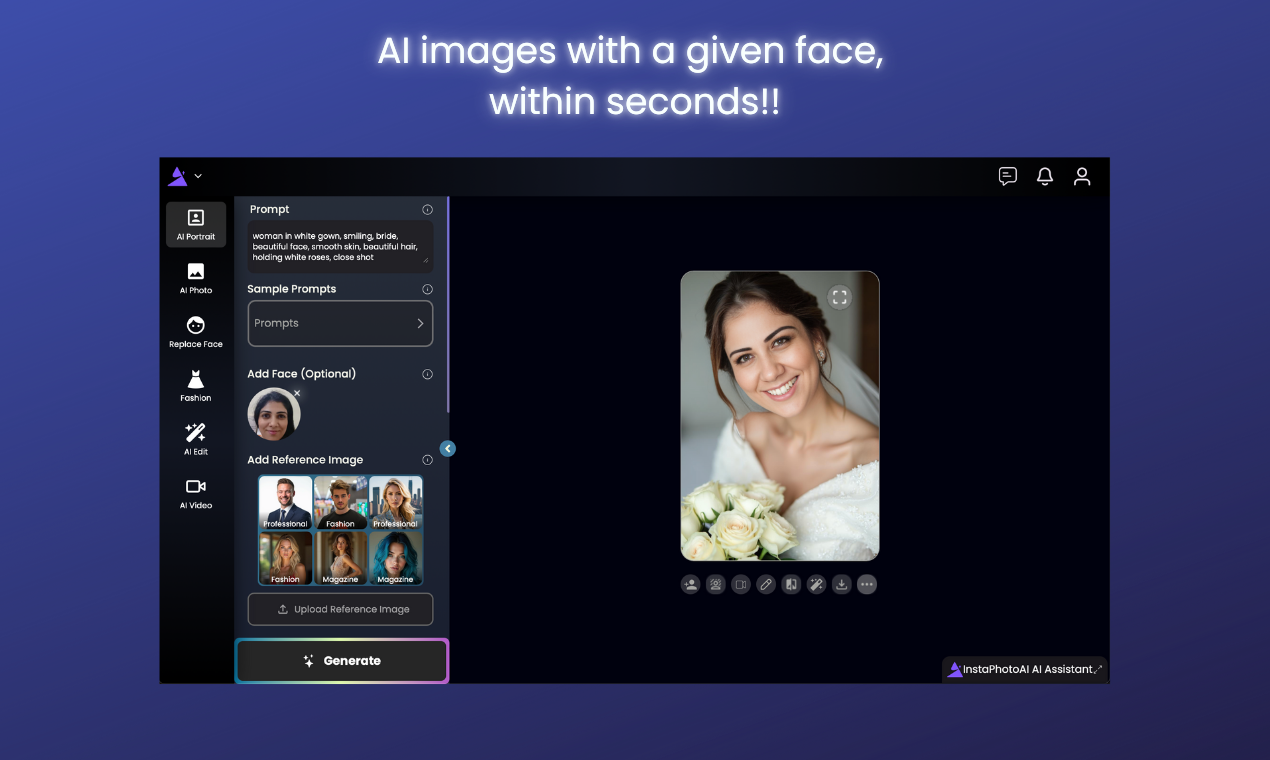View the image fullscreen with expand icon
The image size is (1270, 760).
pos(840,297)
